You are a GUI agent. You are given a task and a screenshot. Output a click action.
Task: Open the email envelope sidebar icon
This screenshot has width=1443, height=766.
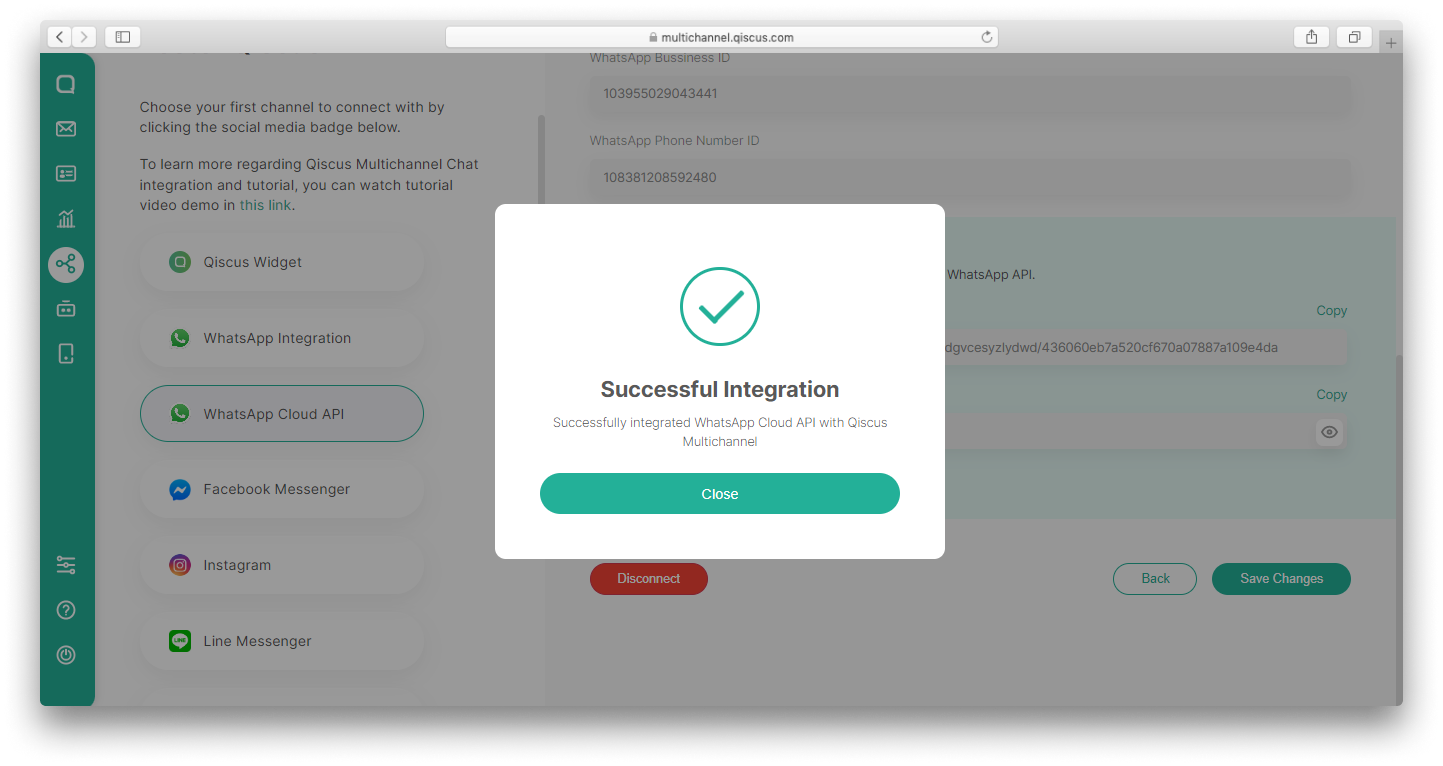(x=66, y=129)
